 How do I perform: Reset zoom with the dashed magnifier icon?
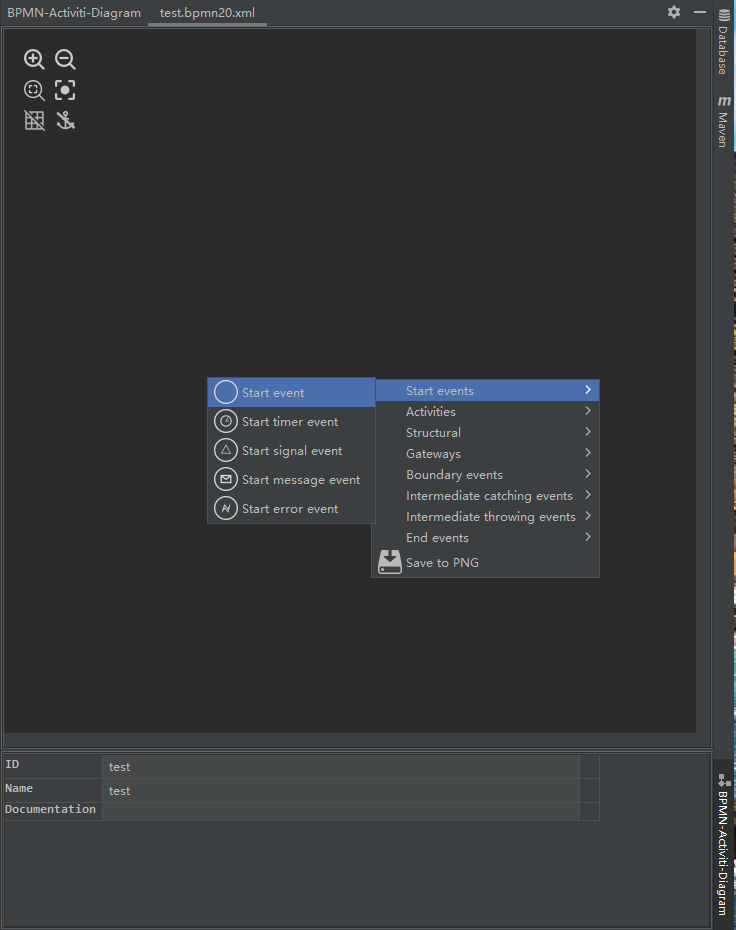[x=34, y=90]
